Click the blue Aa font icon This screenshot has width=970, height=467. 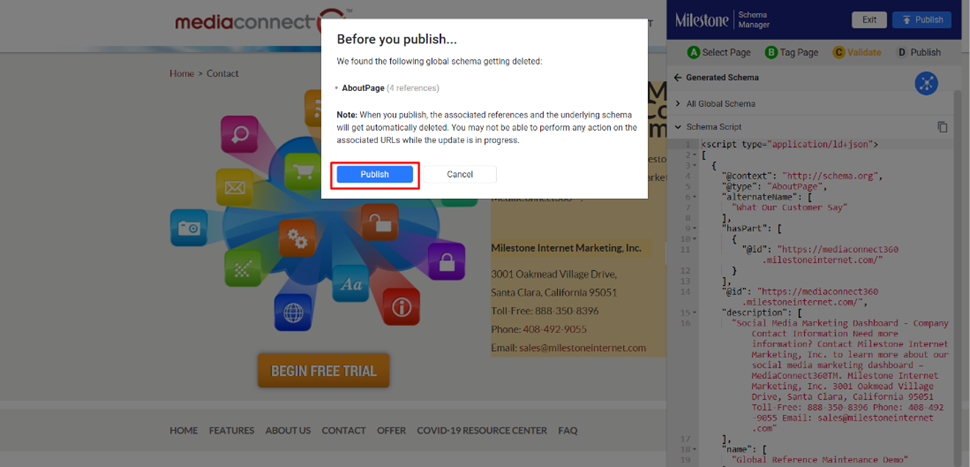351,284
